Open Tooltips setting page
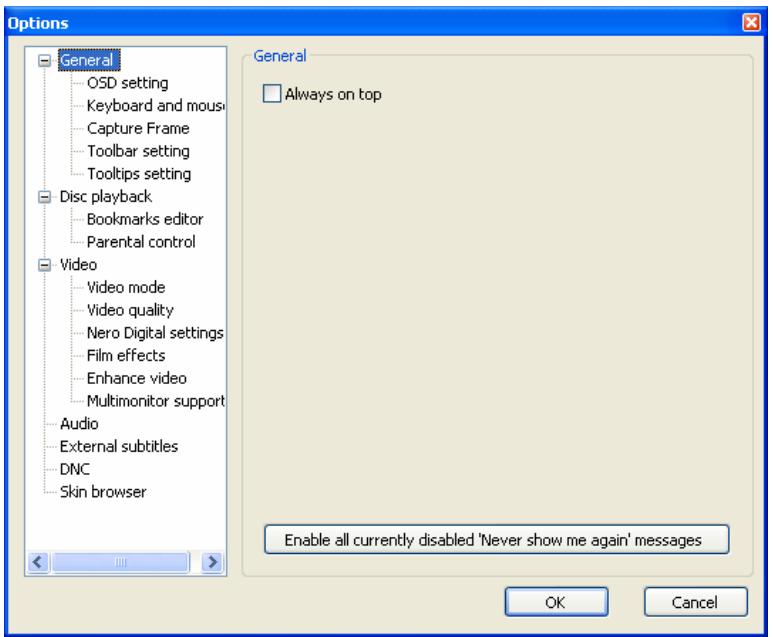Screen dimensions: 773x637 (139, 174)
